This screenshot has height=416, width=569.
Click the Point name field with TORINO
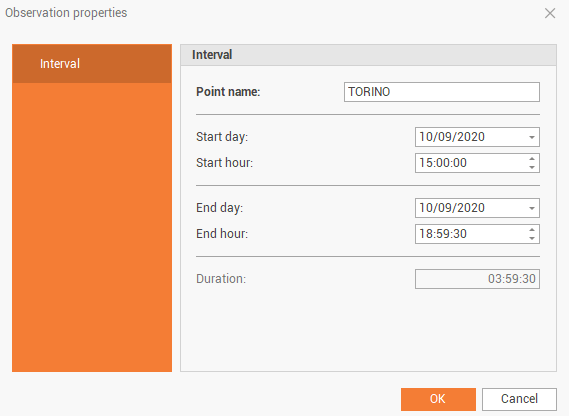[442, 92]
